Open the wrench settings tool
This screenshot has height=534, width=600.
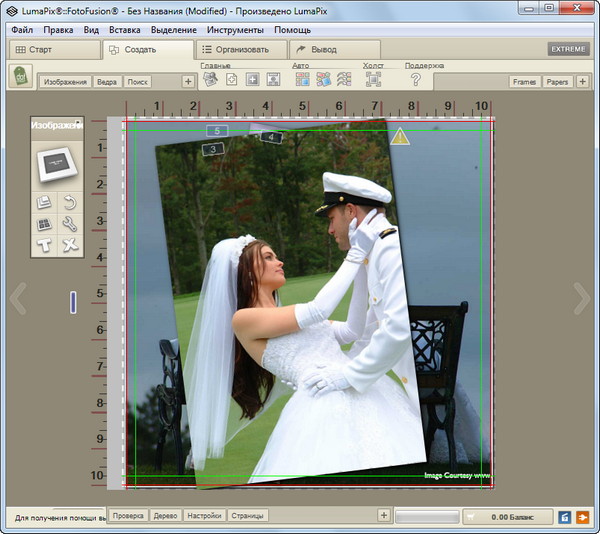pyautogui.click(x=69, y=224)
